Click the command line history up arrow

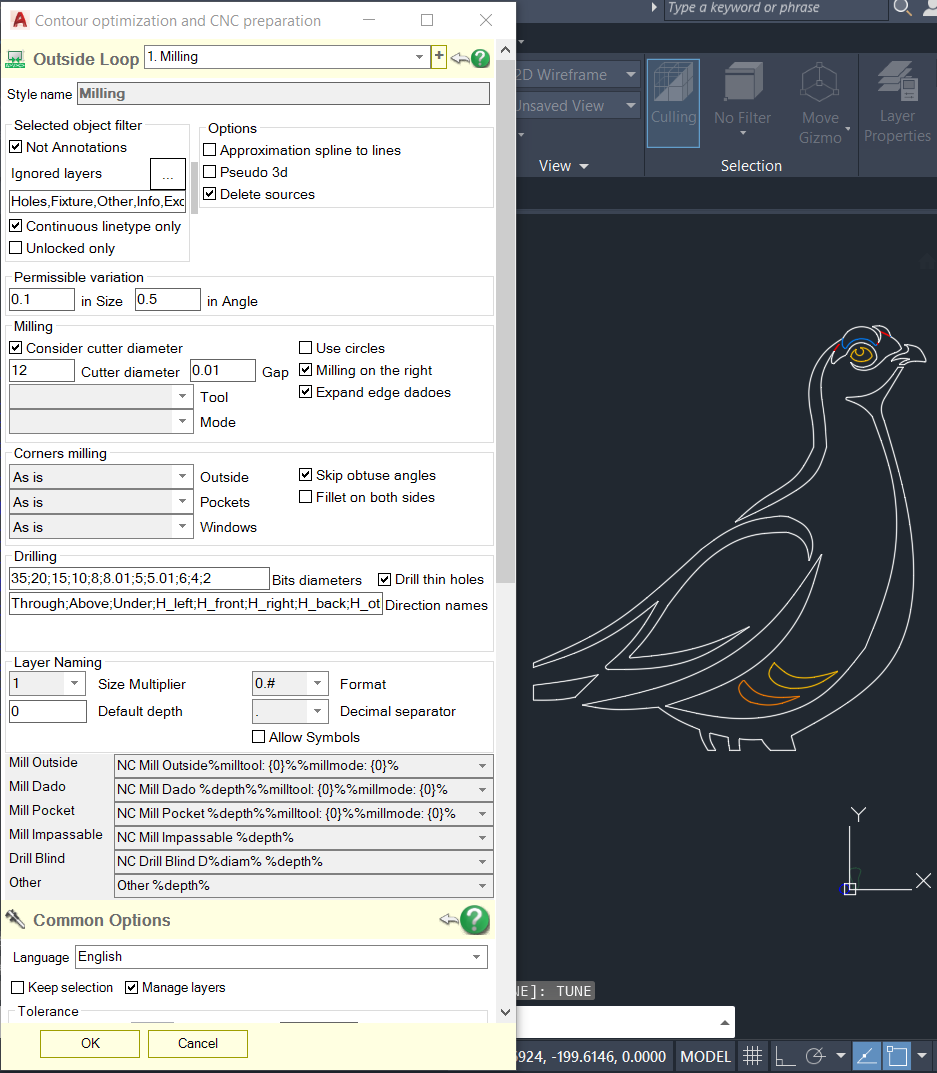724,1022
